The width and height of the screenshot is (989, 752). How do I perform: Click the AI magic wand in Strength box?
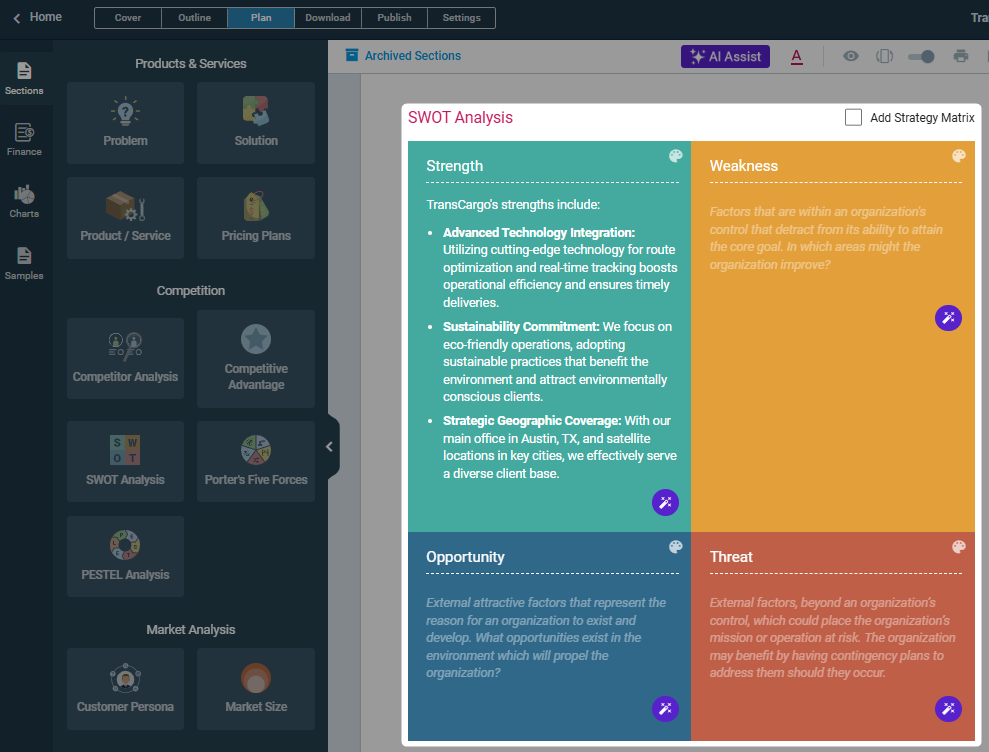coord(665,502)
